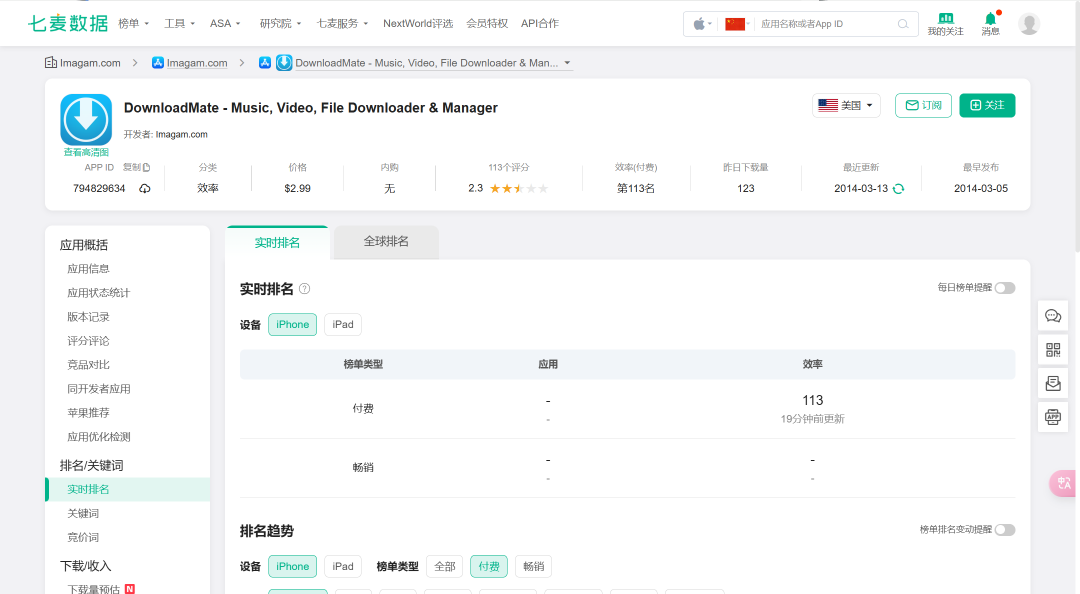Select the China flag country icon
The height and width of the screenshot is (594, 1080).
click(735, 24)
